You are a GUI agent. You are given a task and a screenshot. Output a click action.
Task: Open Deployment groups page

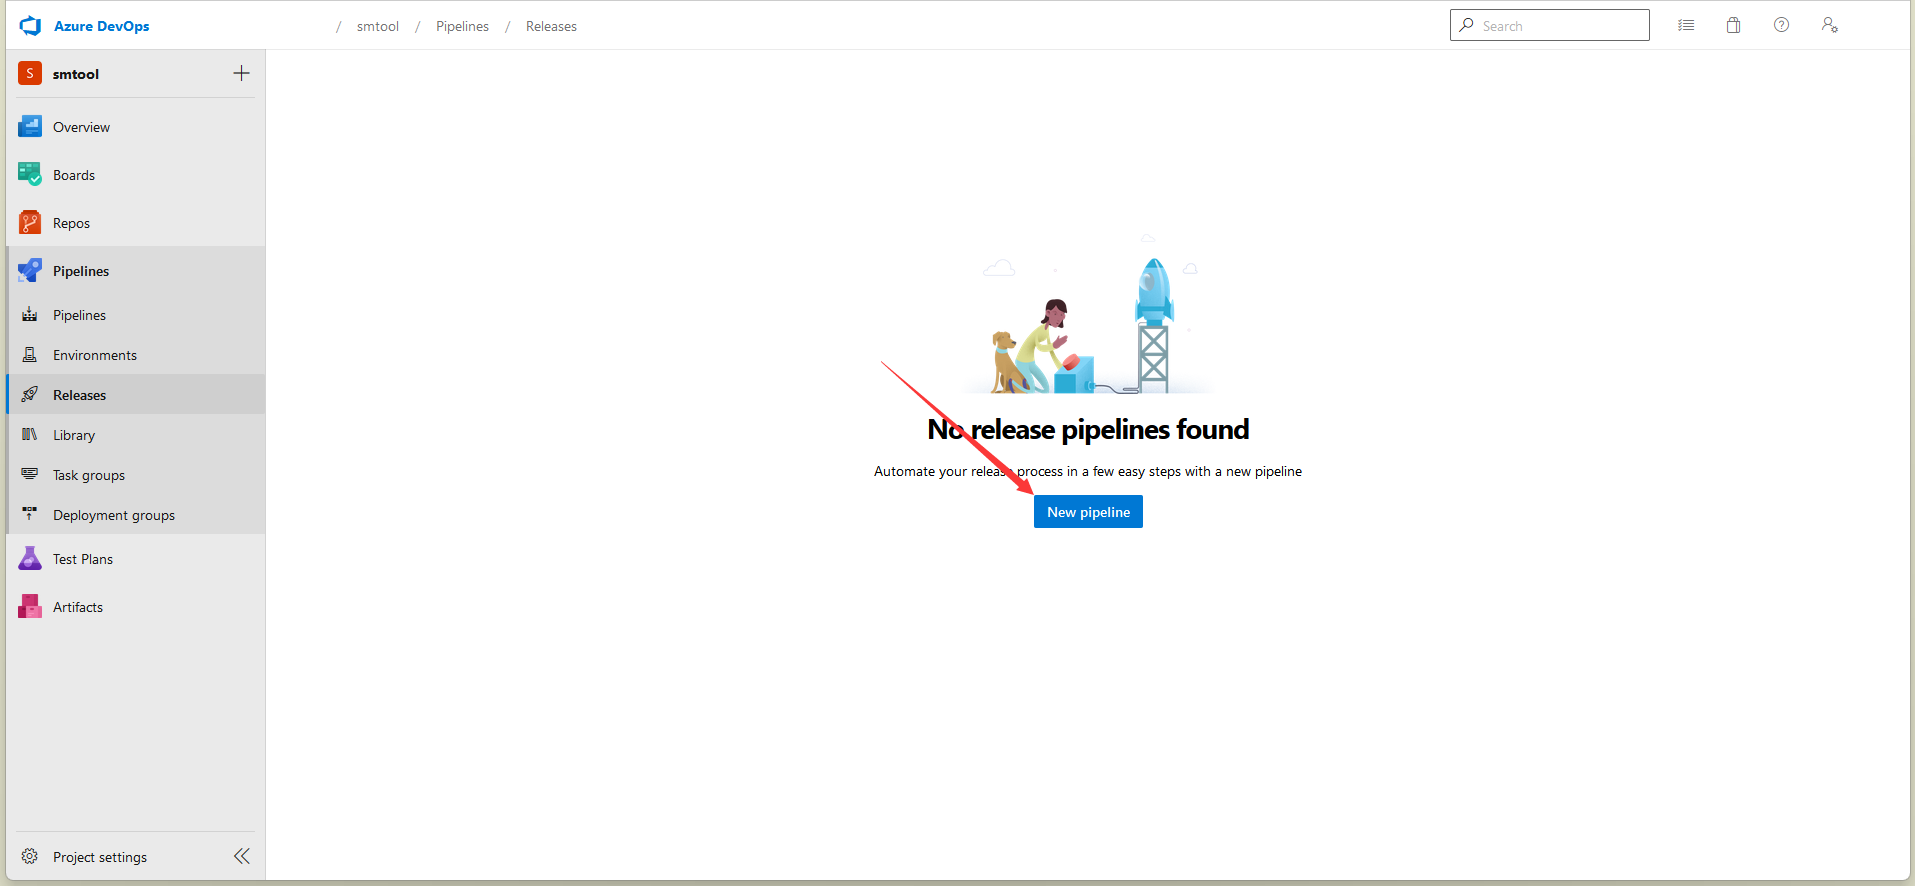pyautogui.click(x=114, y=515)
